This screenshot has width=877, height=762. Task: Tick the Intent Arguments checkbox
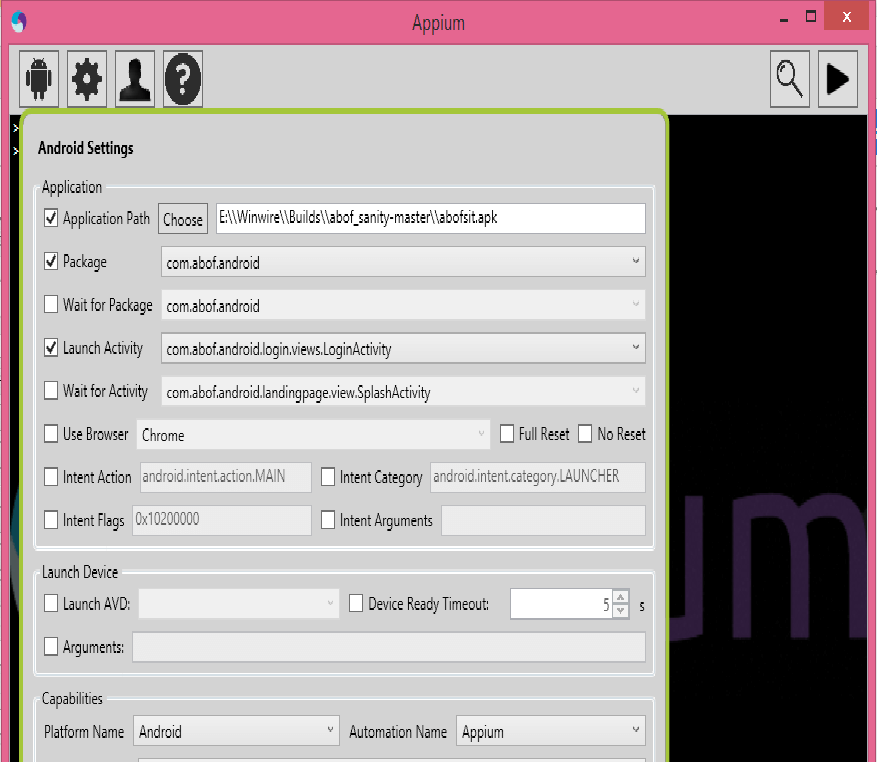coord(328,520)
